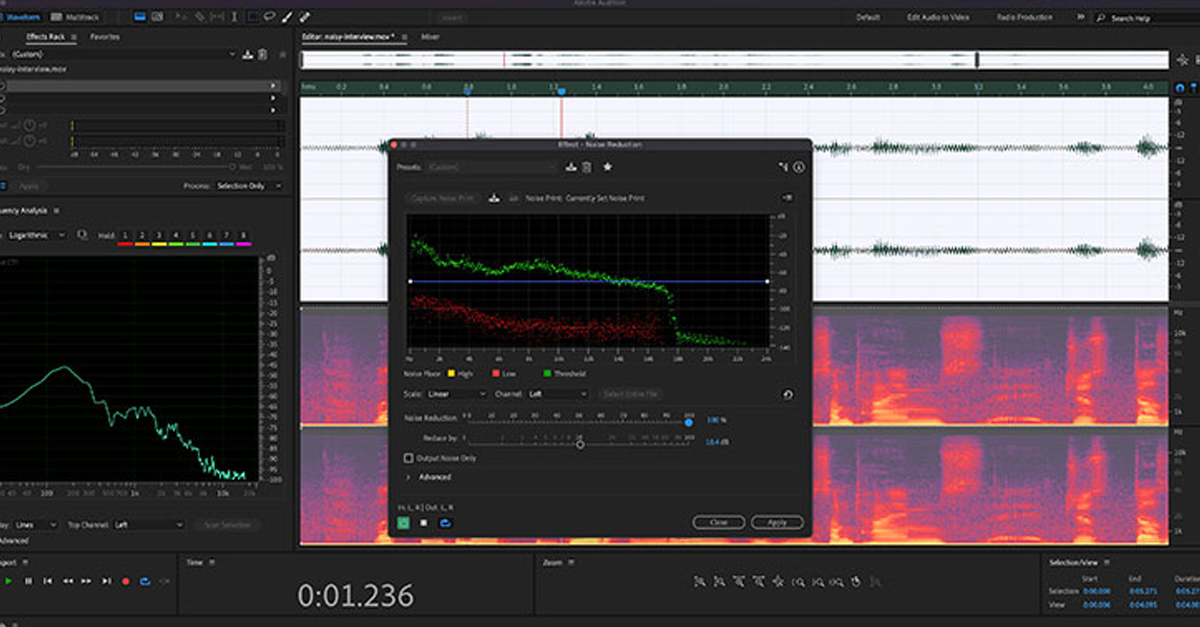Enable the Output Noise Only checkbox
The height and width of the screenshot is (627, 1200).
point(408,458)
